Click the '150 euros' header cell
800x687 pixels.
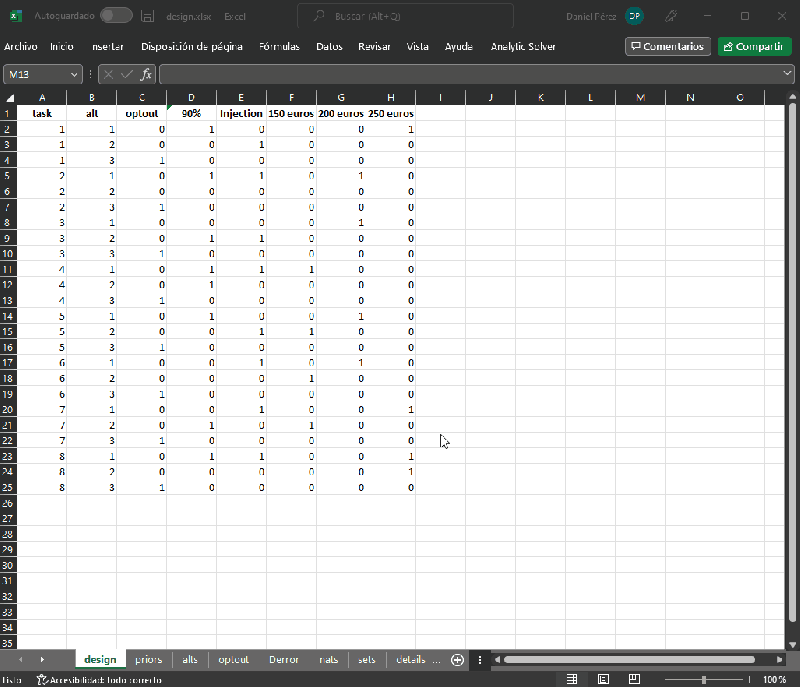pyautogui.click(x=291, y=113)
